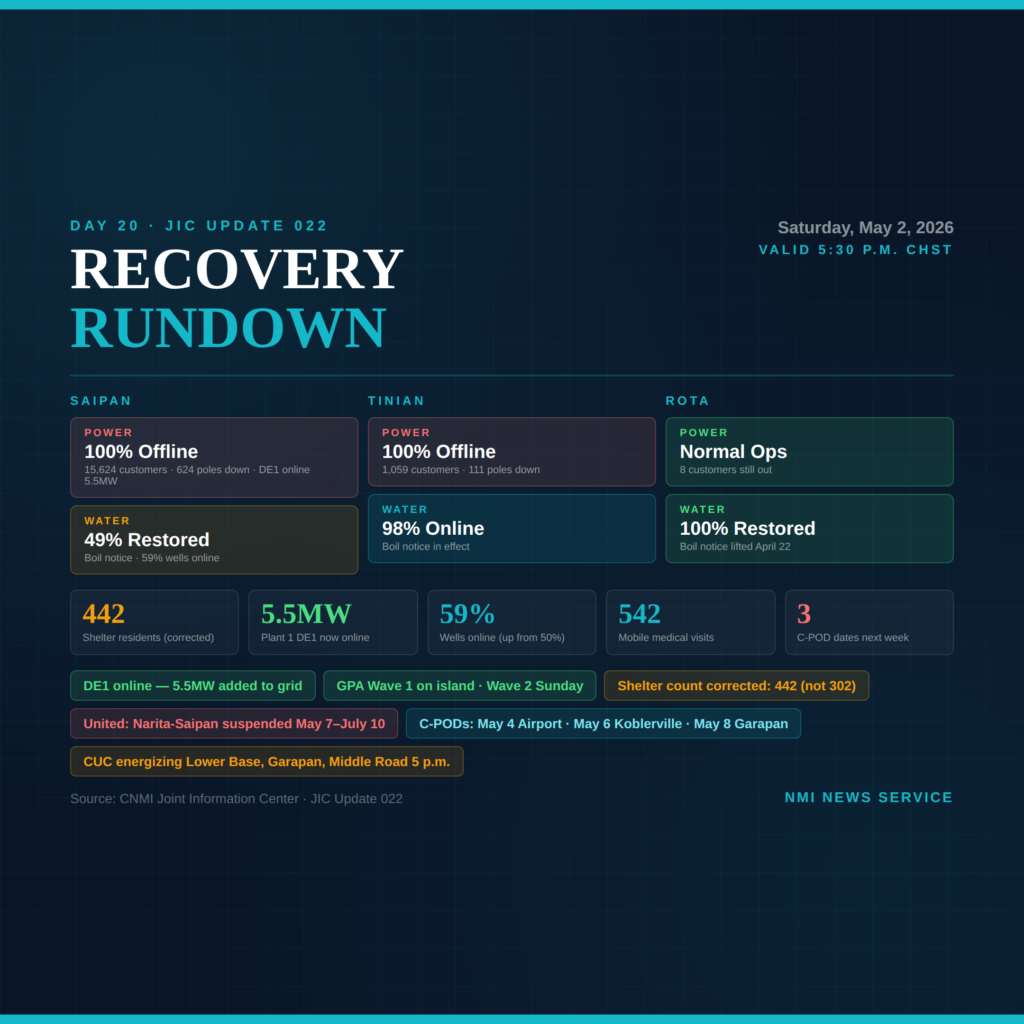Viewport: 1024px width, 1024px height.
Task: Click the Saipan Water 49% Restored card
Action: (x=214, y=539)
